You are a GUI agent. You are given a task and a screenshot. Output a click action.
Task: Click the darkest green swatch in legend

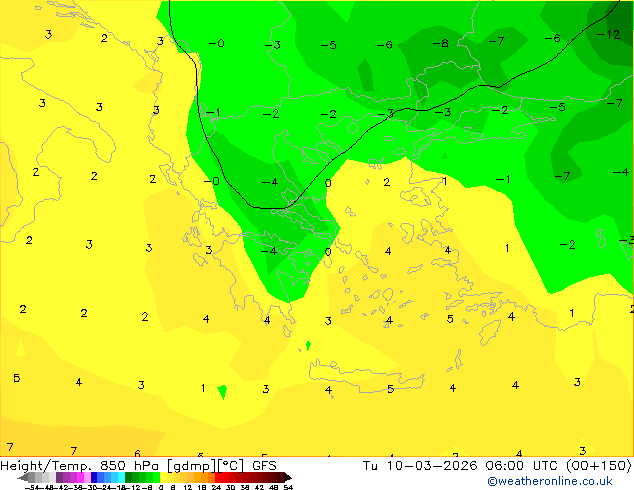click(129, 478)
